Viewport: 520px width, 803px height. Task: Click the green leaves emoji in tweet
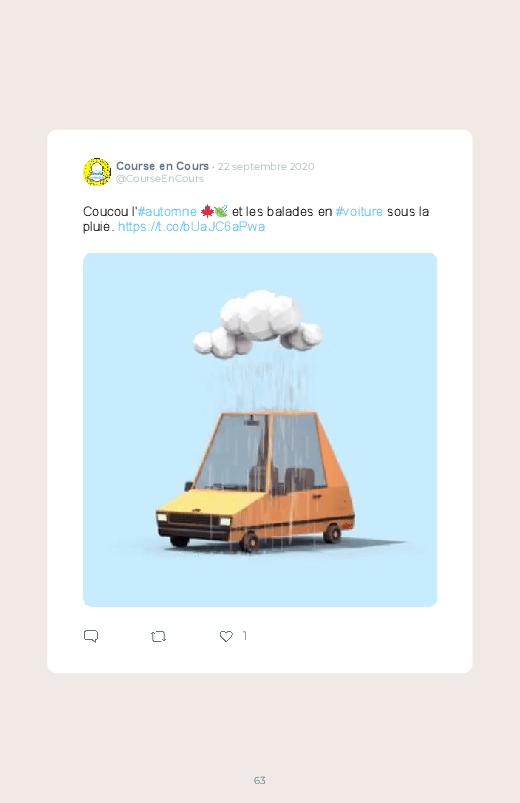[221, 211]
